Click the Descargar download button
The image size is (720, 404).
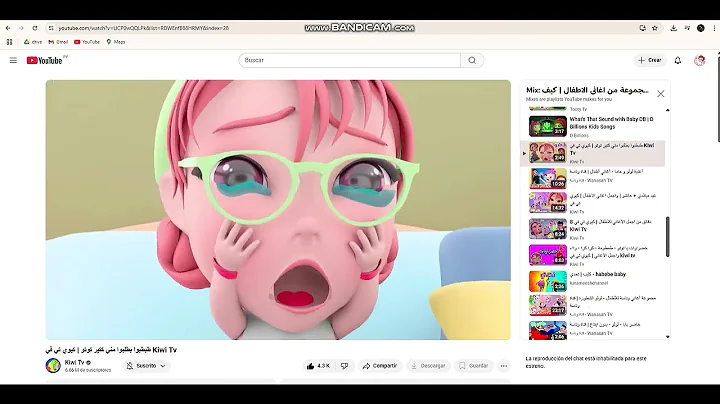[x=428, y=366]
